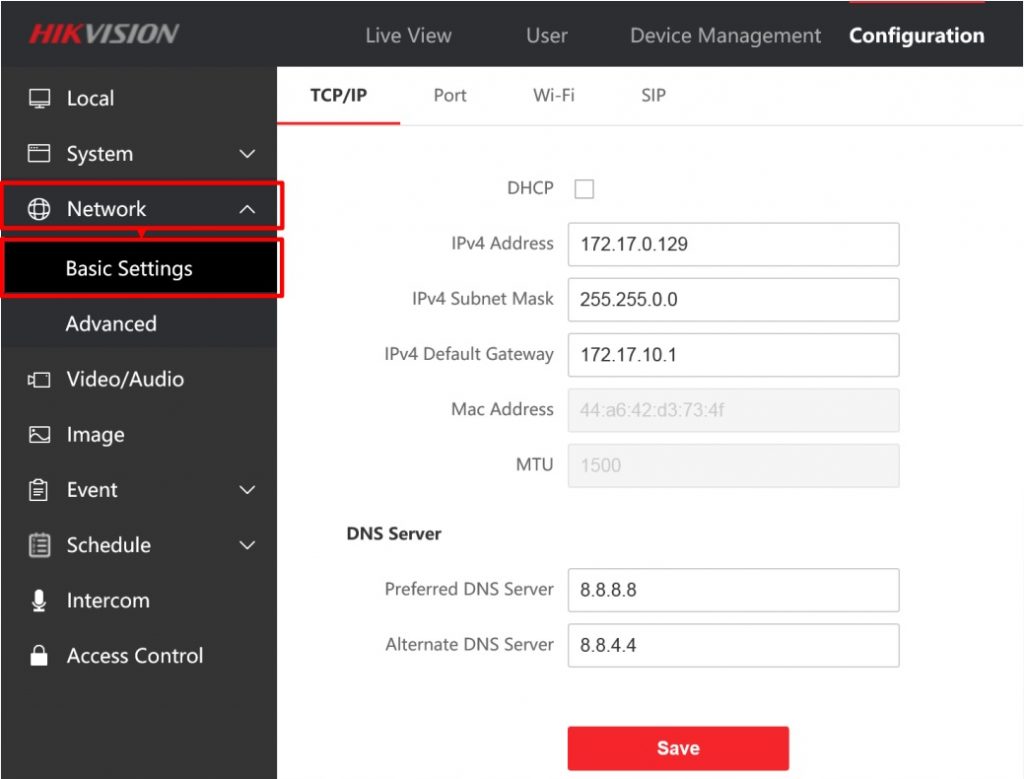Click the Network globe icon
This screenshot has width=1024, height=779.
click(39, 209)
